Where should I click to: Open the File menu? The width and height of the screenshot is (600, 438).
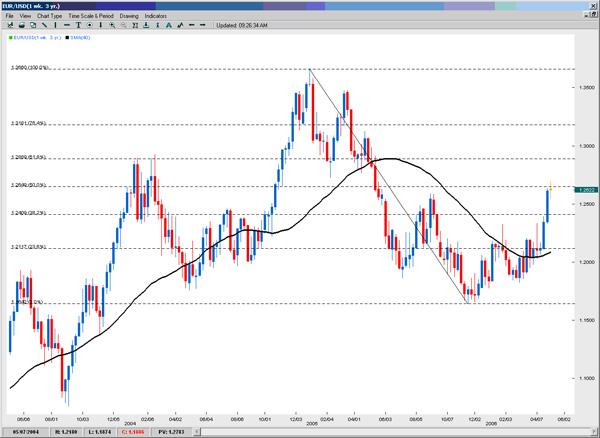9,16
